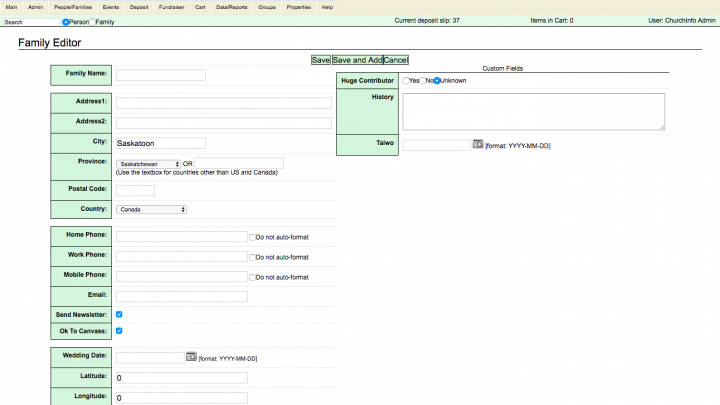Open the Data/Reports menu
This screenshot has width=720, height=405.
coord(231,7)
